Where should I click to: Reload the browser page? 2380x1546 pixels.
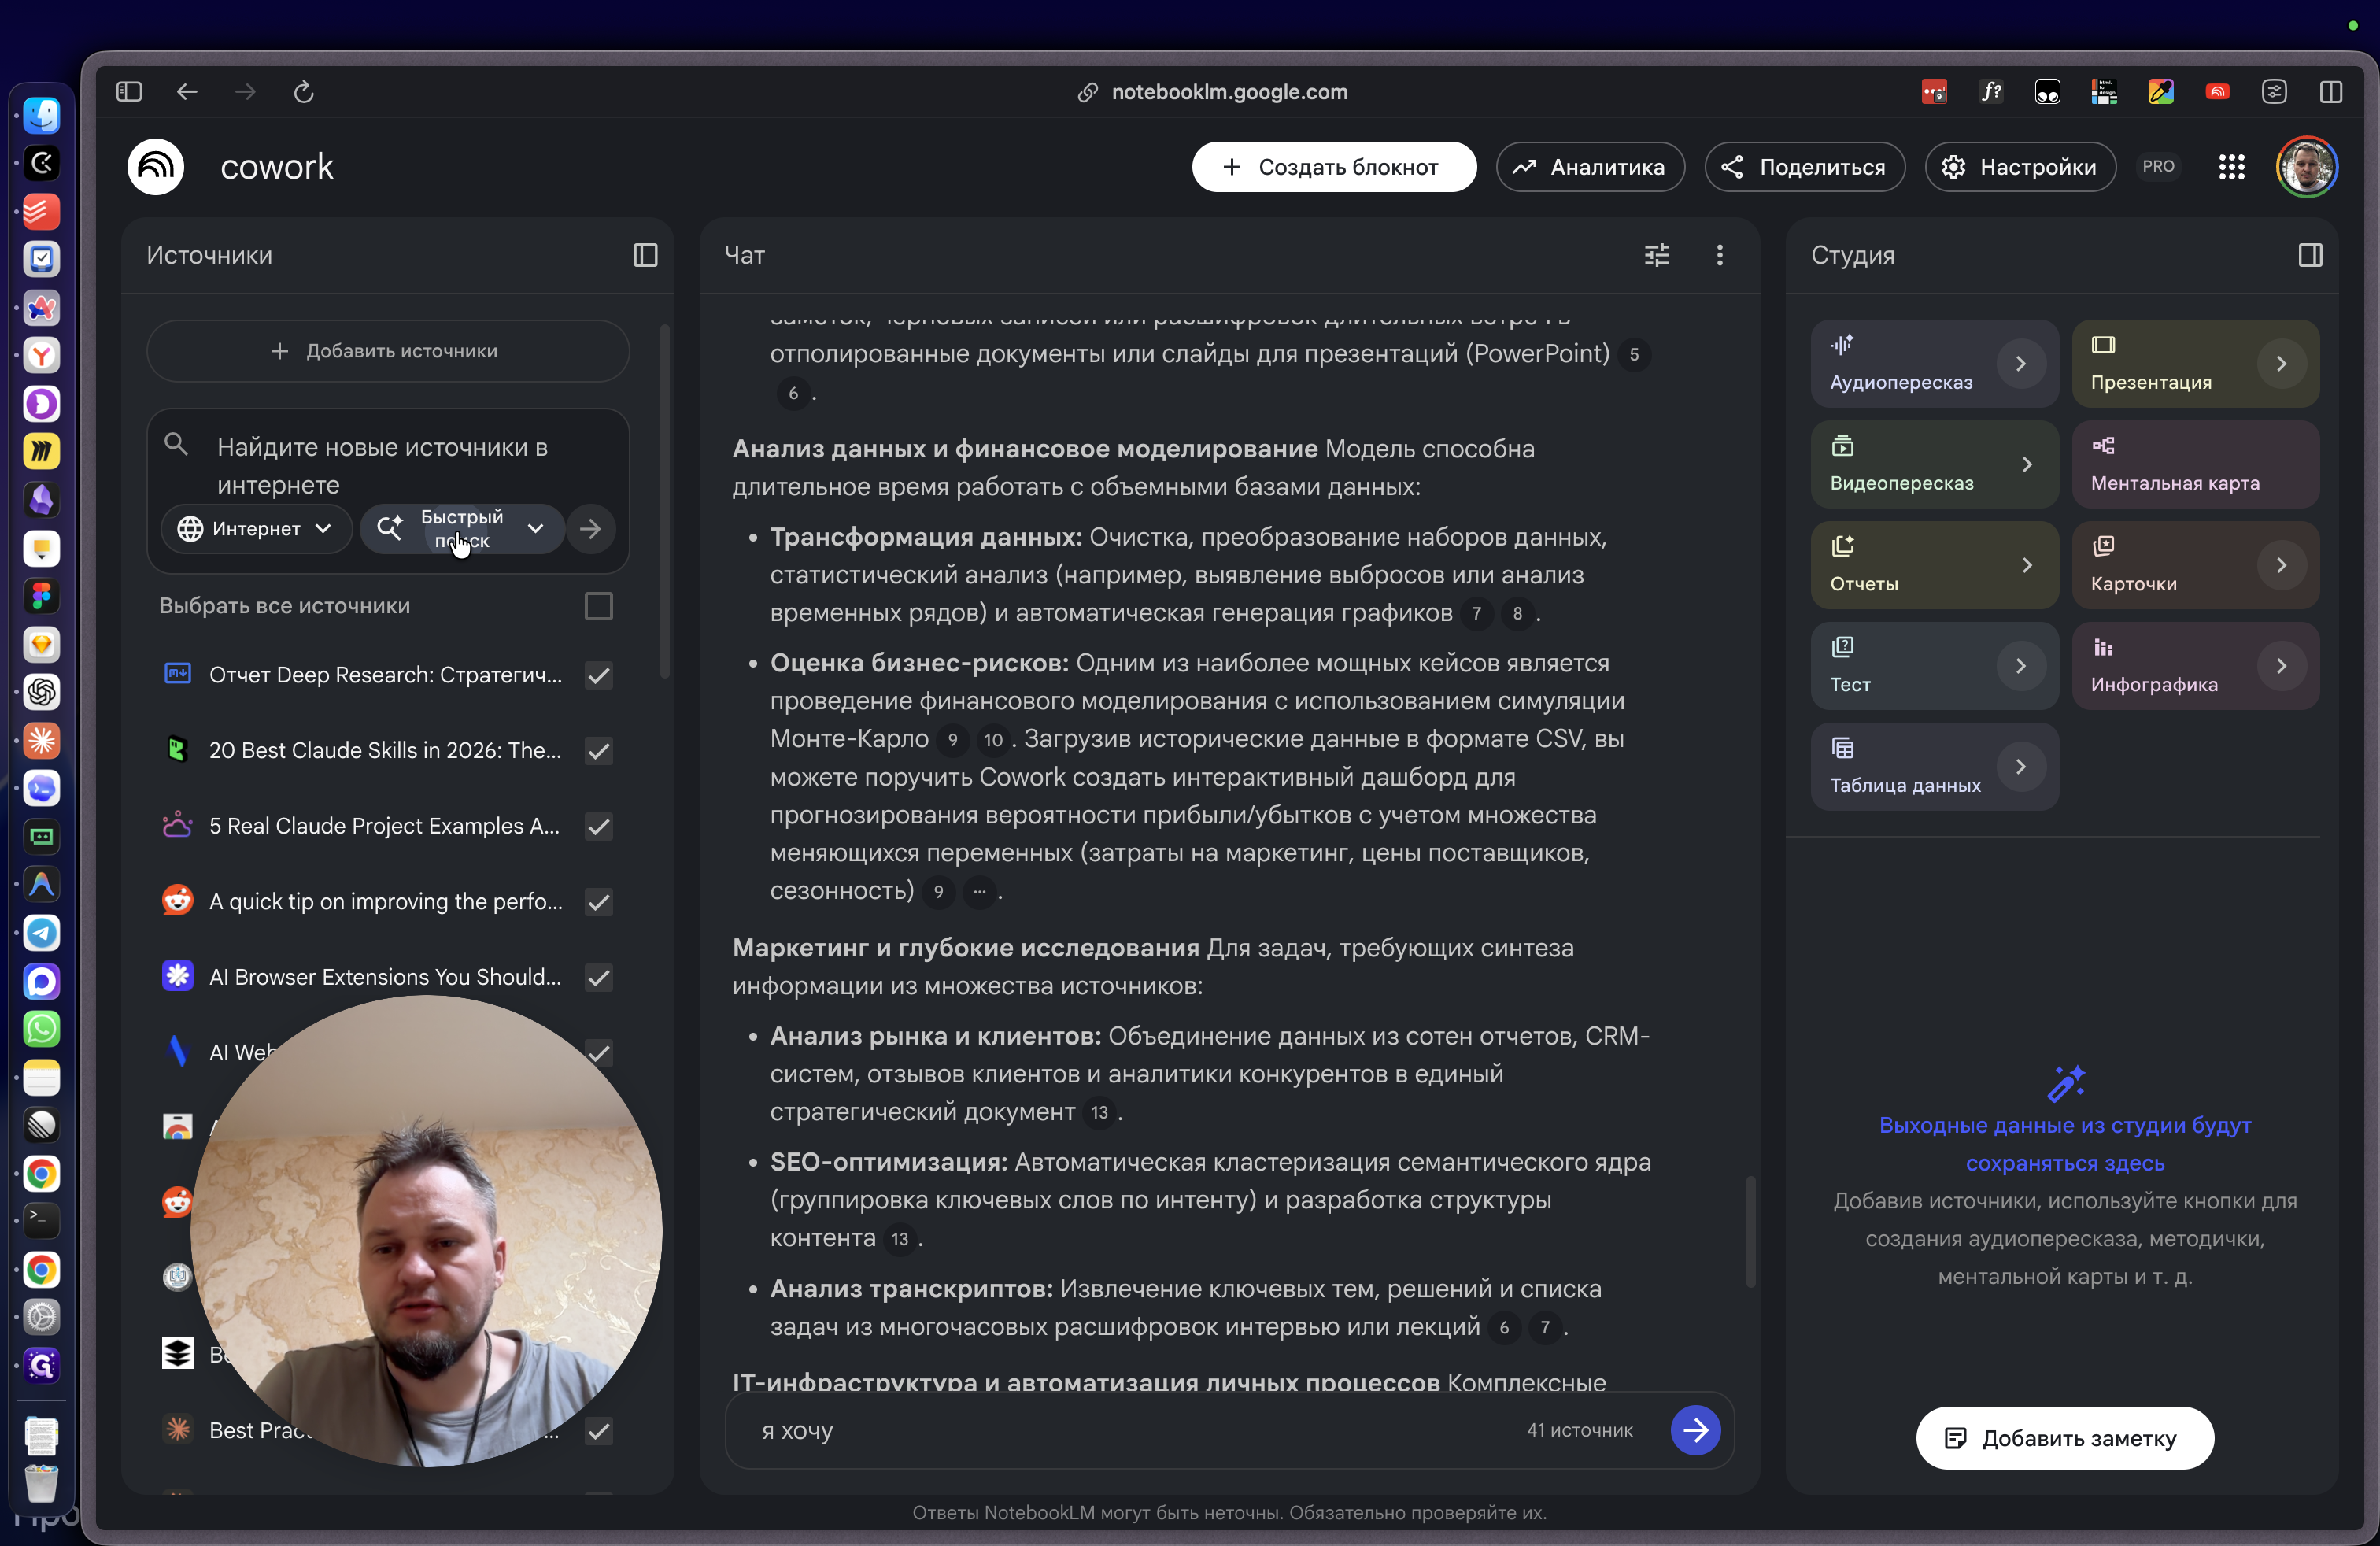click(304, 92)
